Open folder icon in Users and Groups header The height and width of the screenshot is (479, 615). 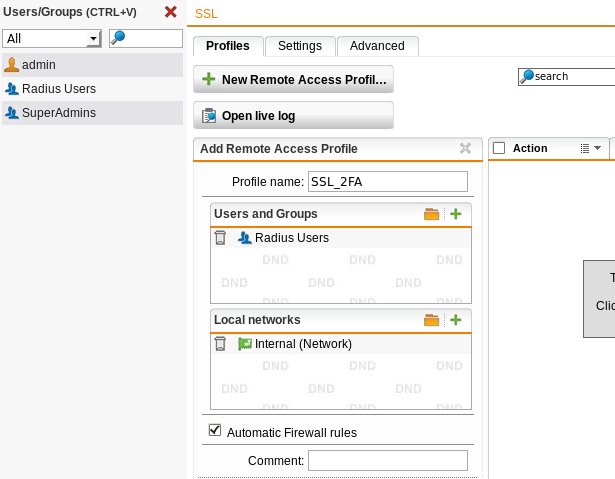(x=431, y=214)
